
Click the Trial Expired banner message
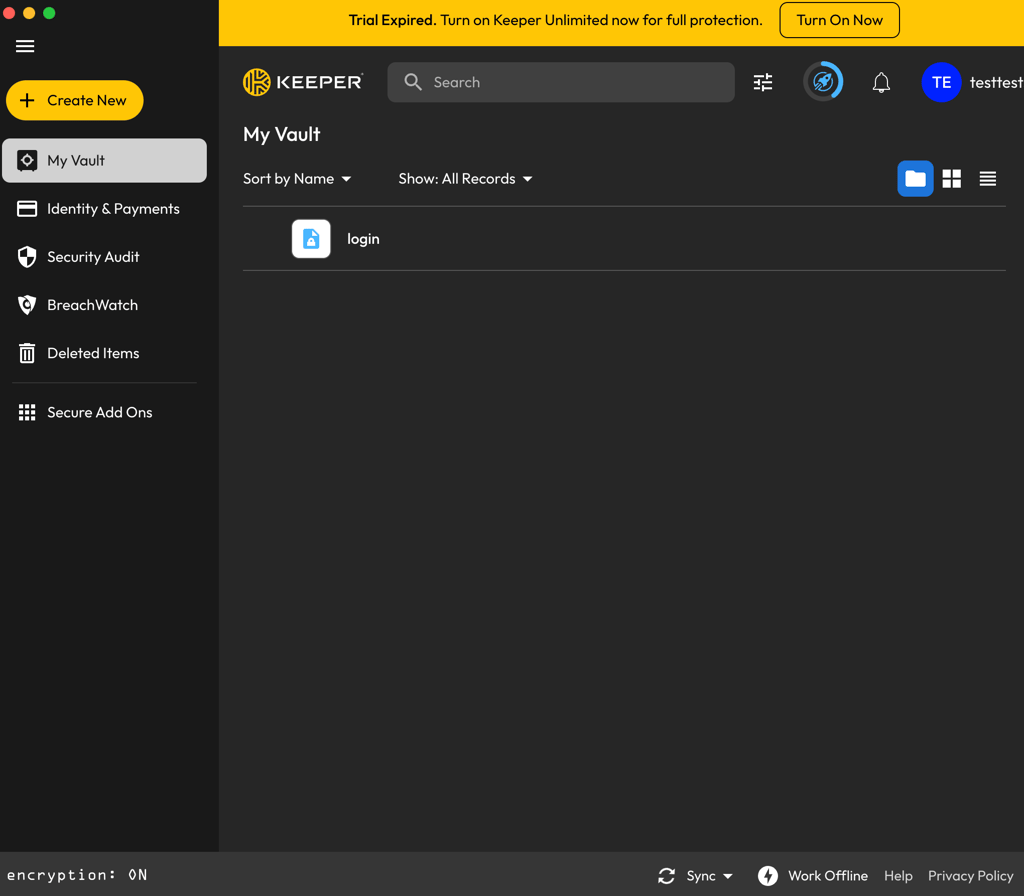(555, 20)
